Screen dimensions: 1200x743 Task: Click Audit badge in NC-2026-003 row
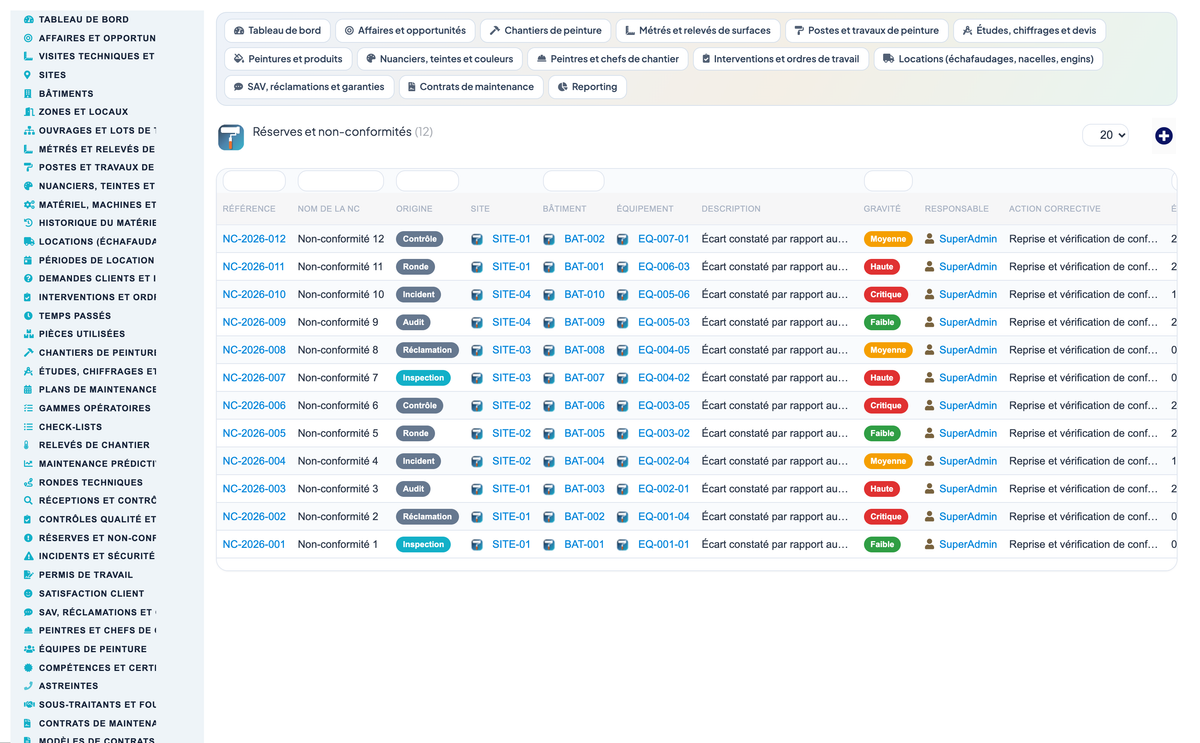(x=413, y=489)
